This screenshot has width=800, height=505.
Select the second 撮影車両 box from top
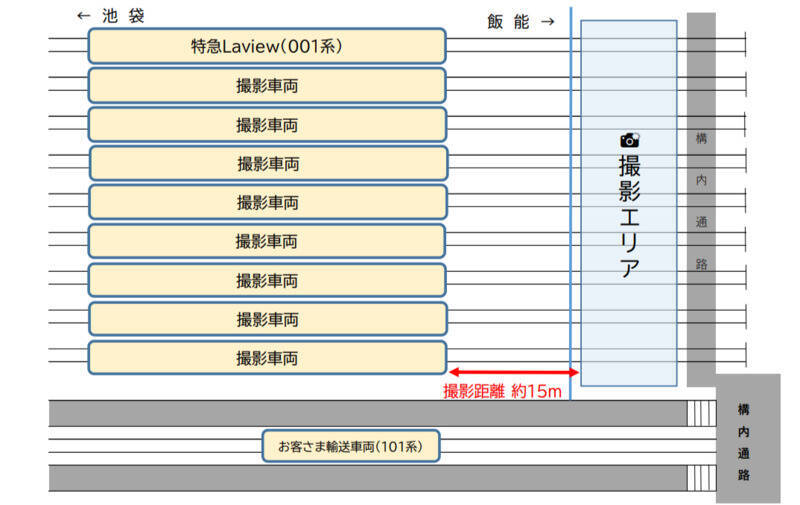click(267, 125)
